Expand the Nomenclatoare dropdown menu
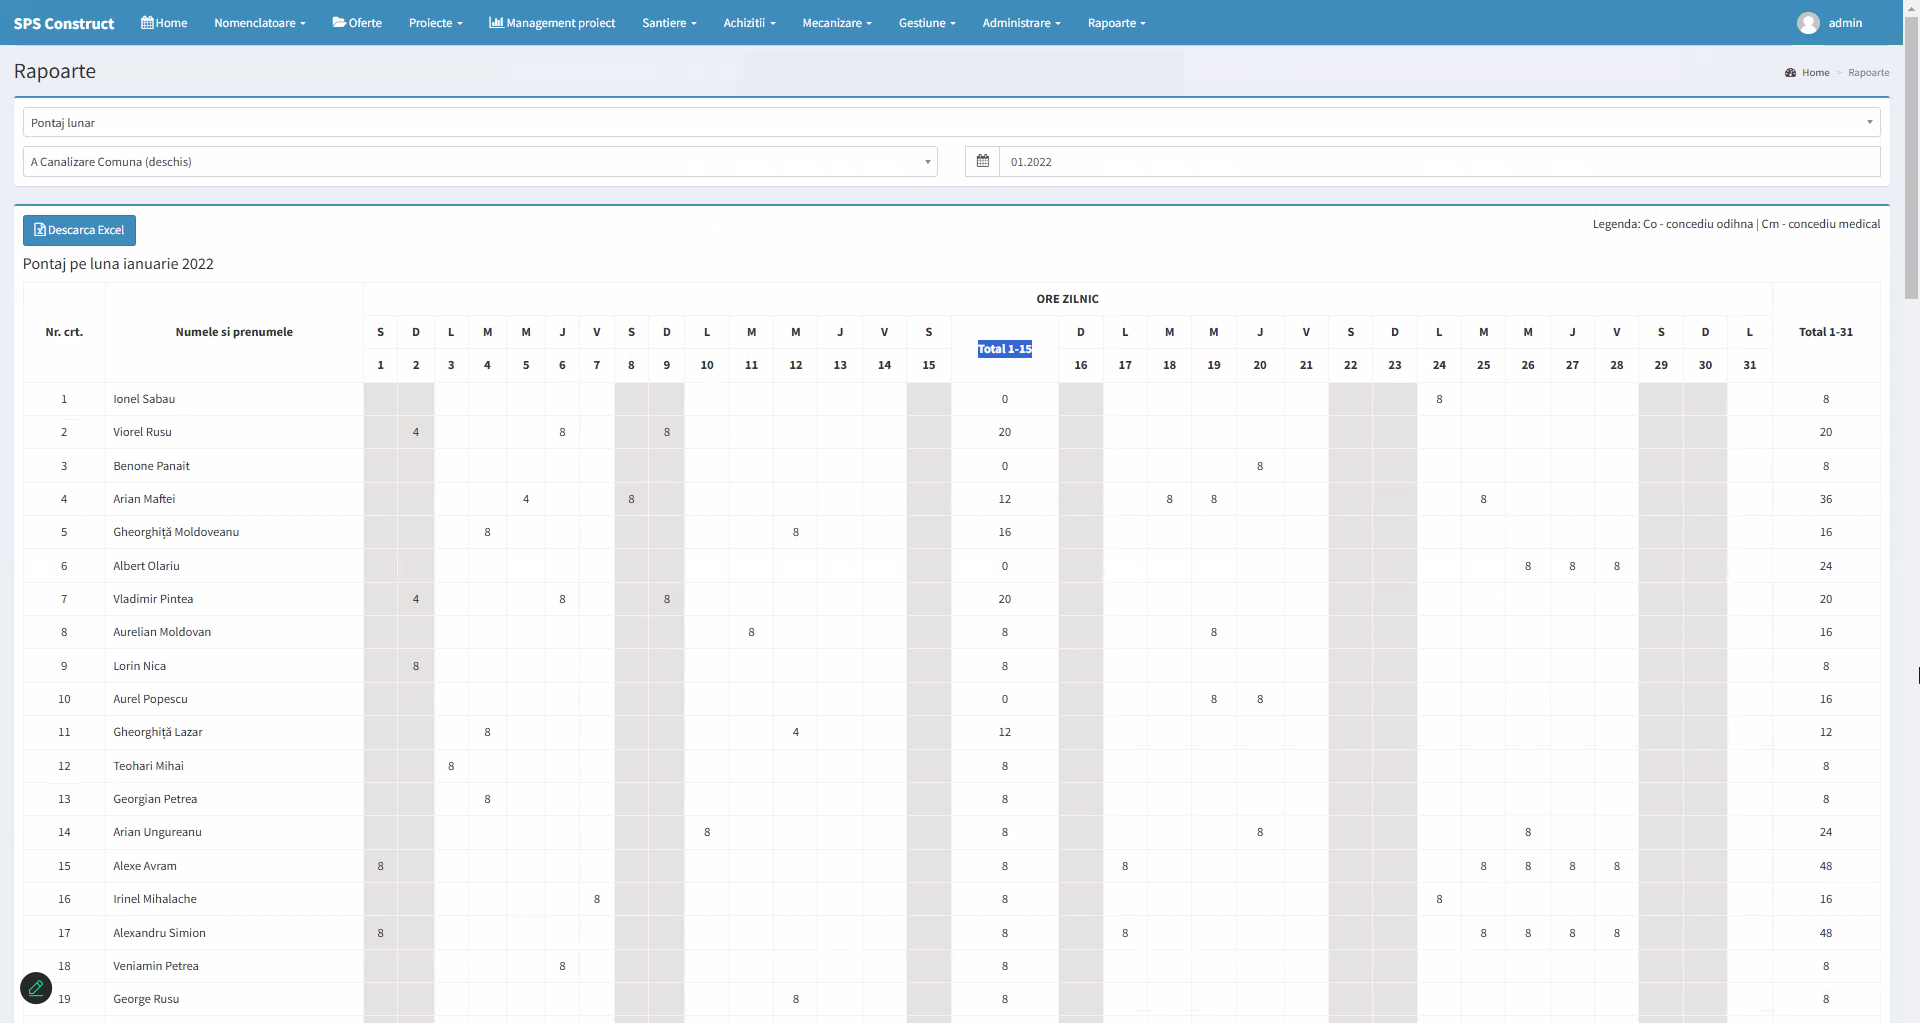This screenshot has height=1023, width=1920. pyautogui.click(x=259, y=23)
